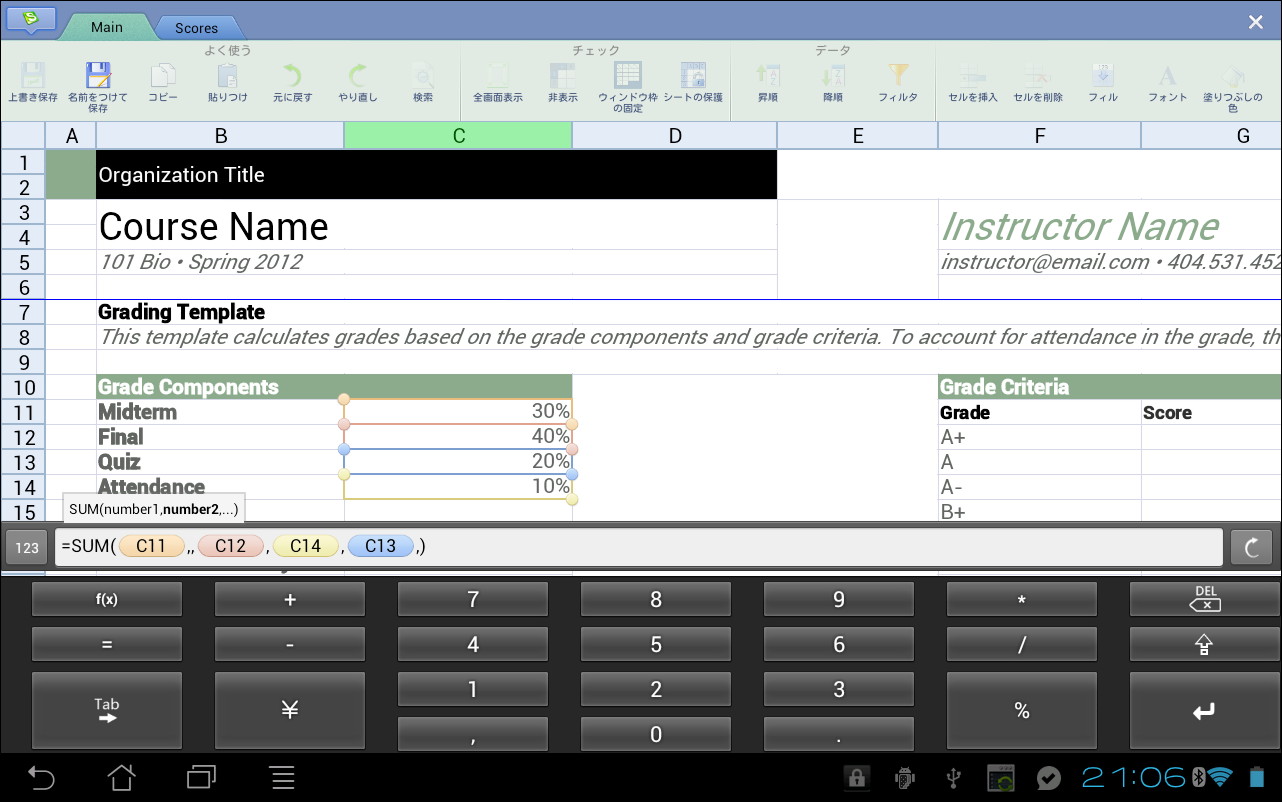Image resolution: width=1282 pixels, height=802 pixels.
Task: Tap the yen ¥ key
Action: tap(290, 710)
